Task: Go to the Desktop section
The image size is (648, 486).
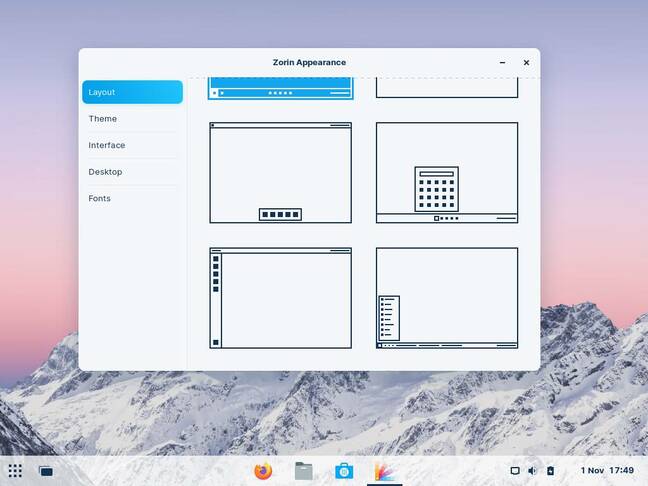Action: click(132, 172)
